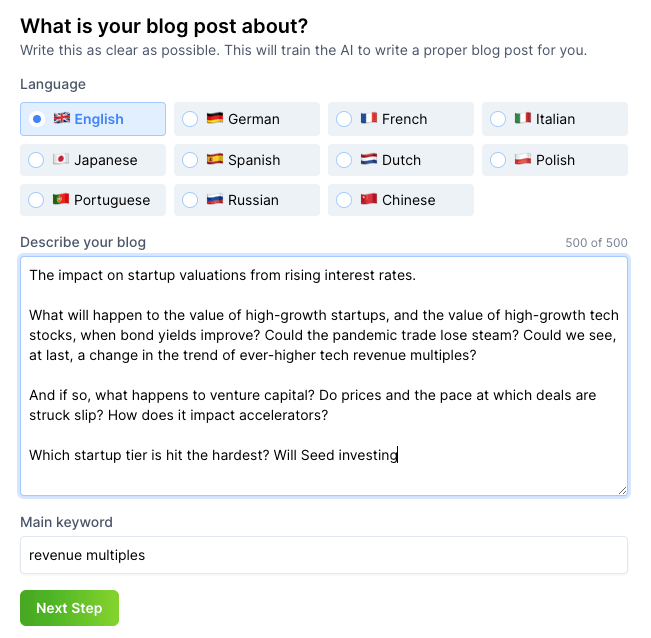Image resolution: width=651 pixels, height=638 pixels.
Task: Choose the German radio button
Action: (x=190, y=119)
